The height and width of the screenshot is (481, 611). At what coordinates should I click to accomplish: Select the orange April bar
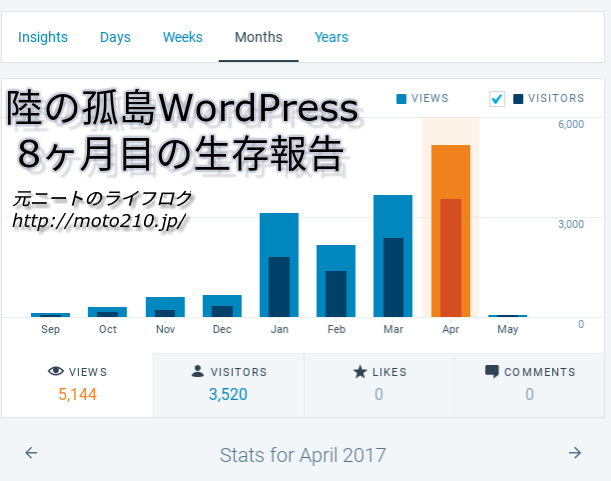tap(450, 231)
